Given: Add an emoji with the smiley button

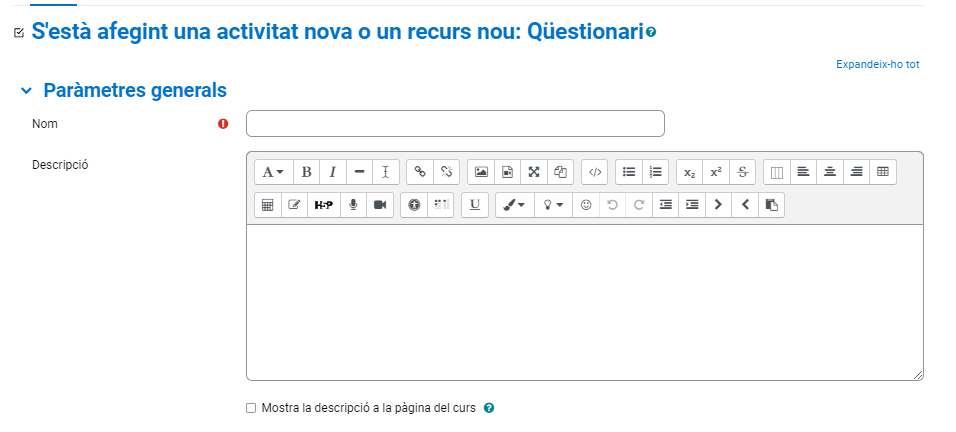Looking at the screenshot, I should coord(586,205).
